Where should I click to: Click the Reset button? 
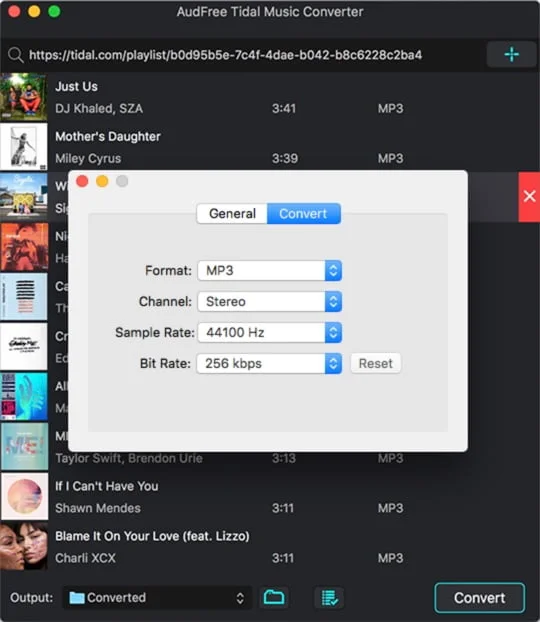click(x=375, y=363)
